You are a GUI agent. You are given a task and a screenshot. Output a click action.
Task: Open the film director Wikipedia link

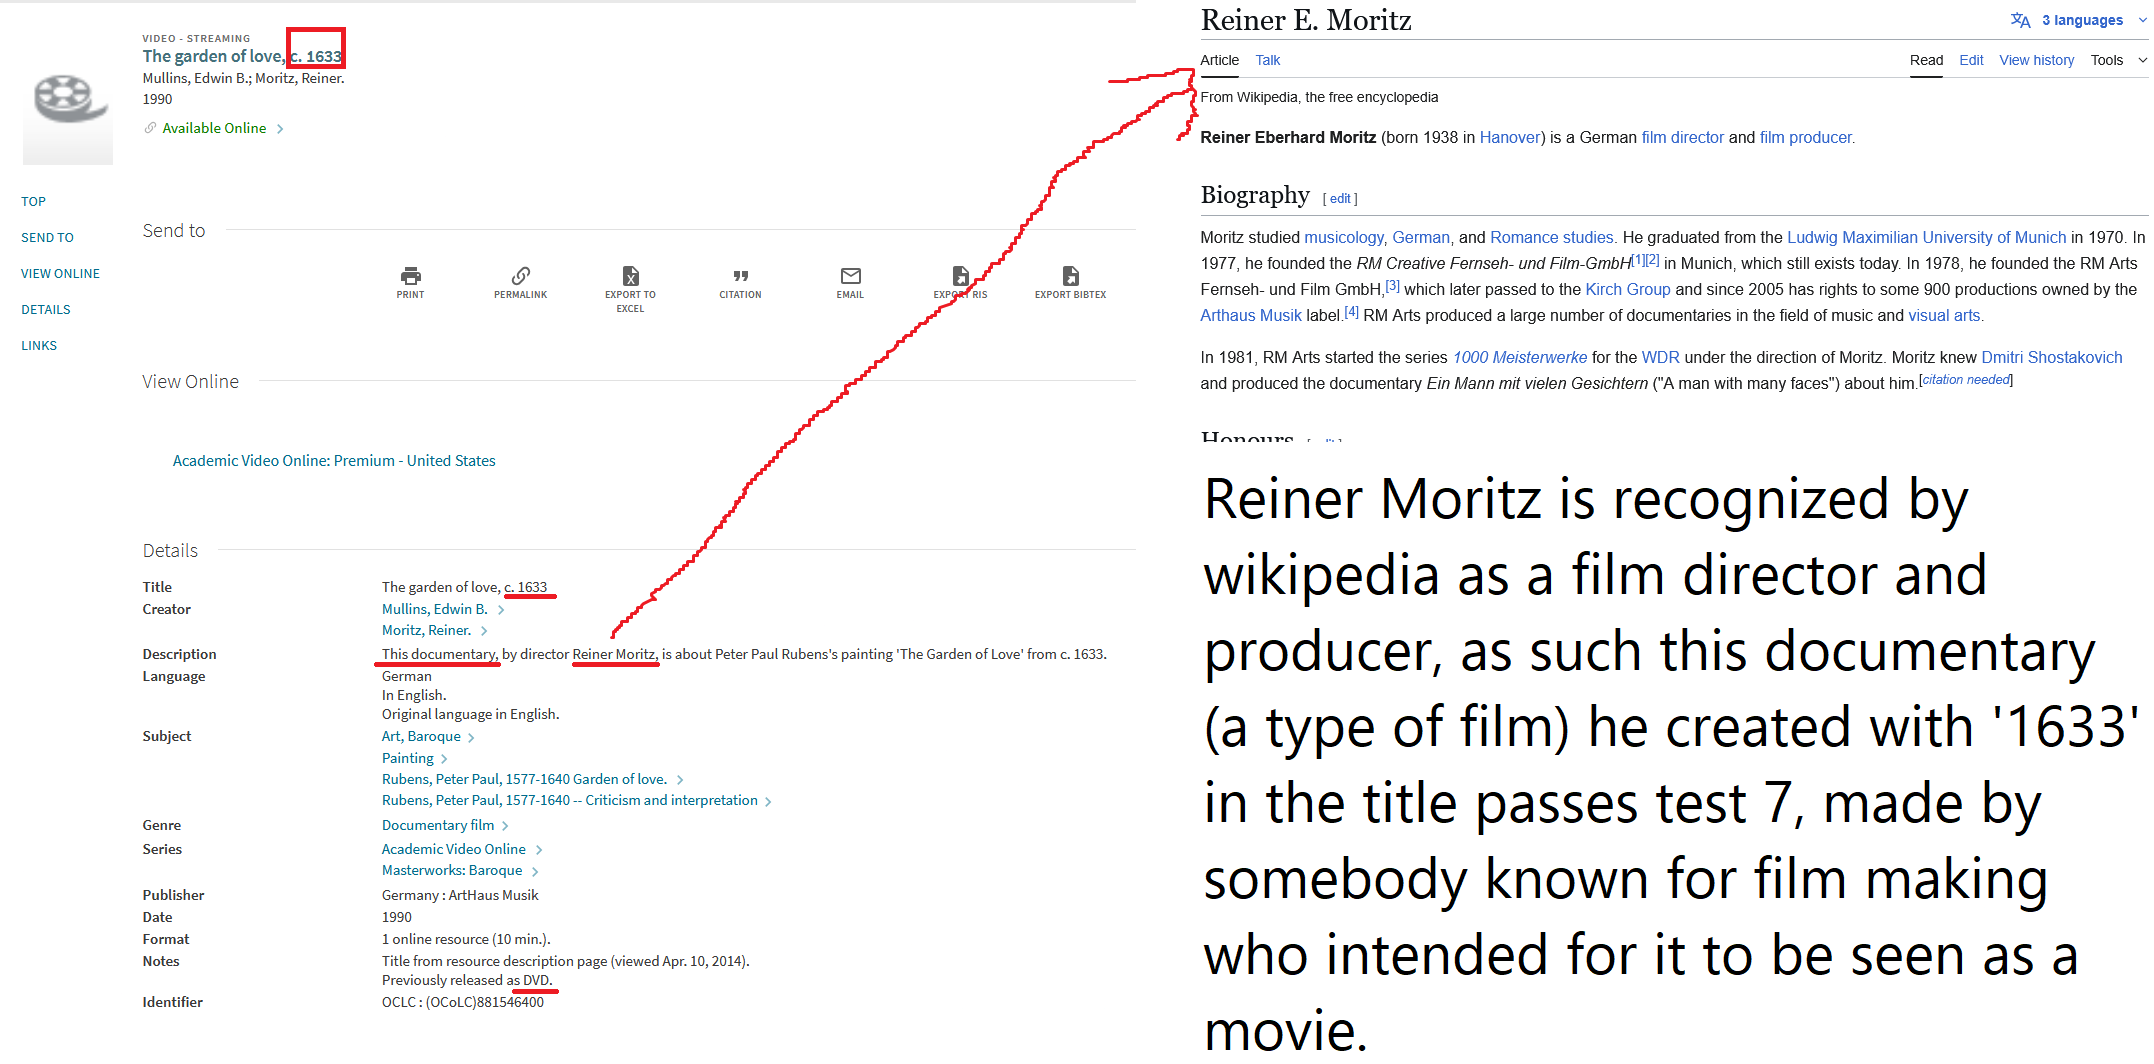pyautogui.click(x=1683, y=137)
